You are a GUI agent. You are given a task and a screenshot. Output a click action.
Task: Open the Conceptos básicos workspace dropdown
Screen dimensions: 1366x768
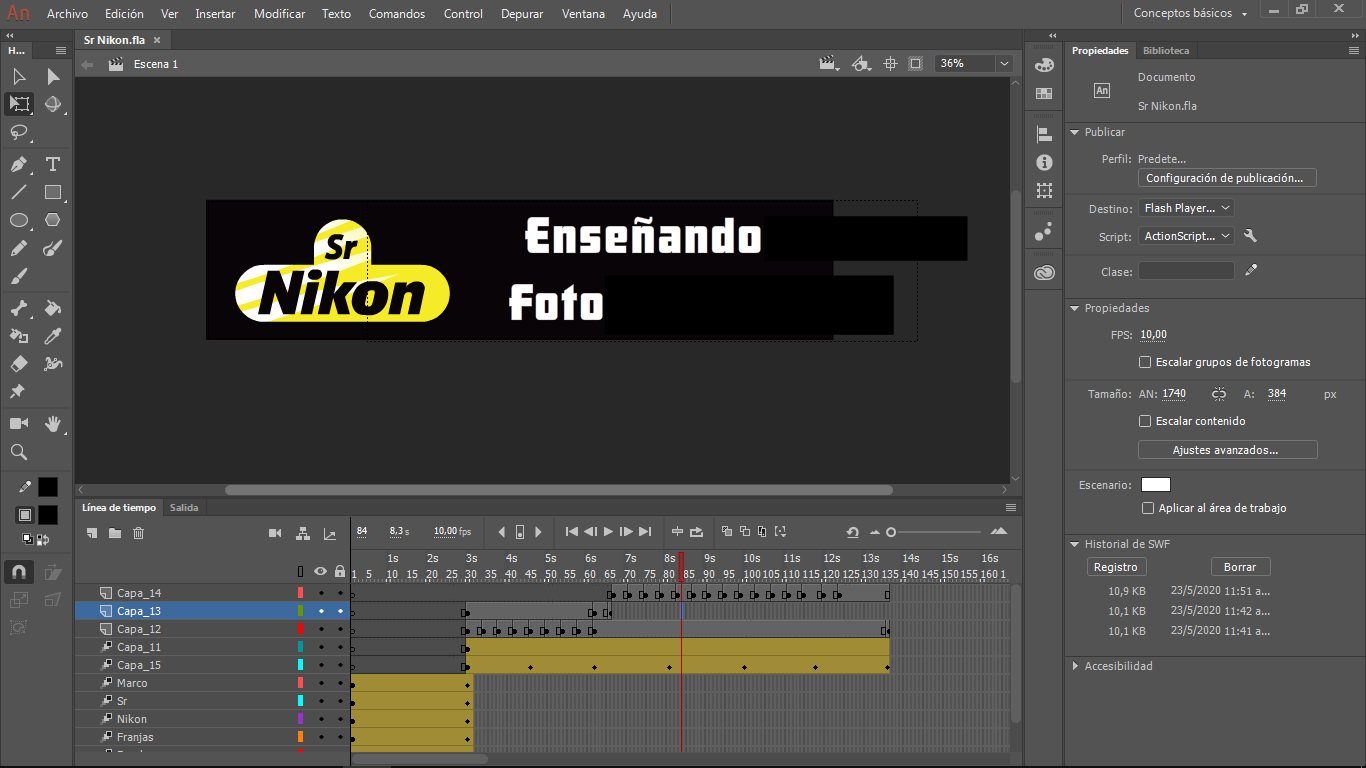(x=1191, y=13)
